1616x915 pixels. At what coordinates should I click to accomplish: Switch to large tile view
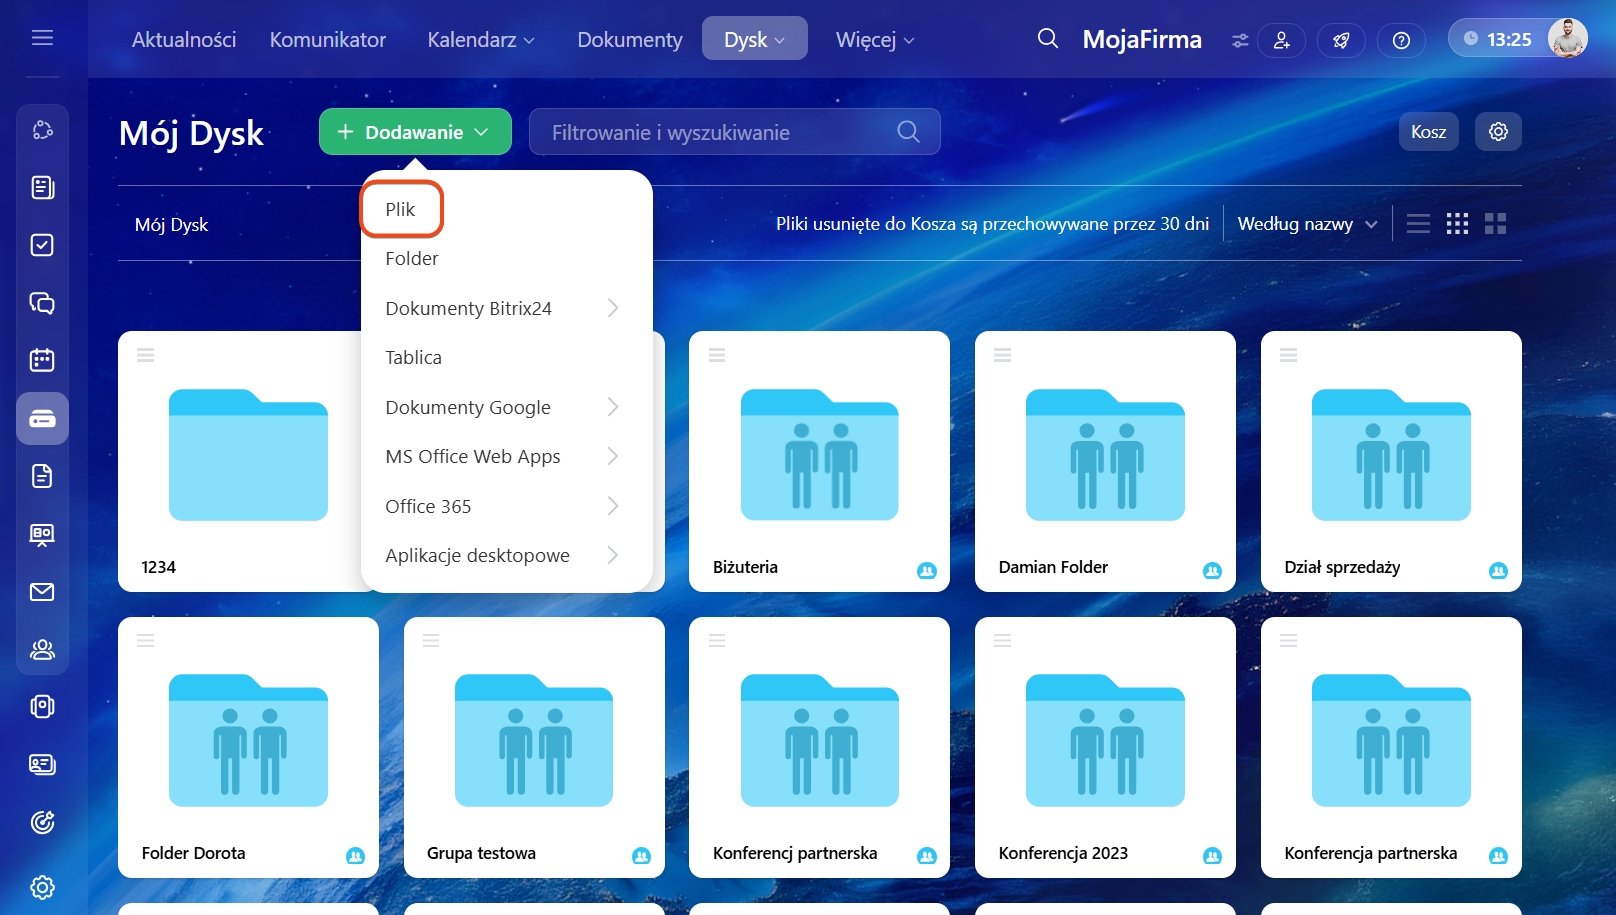pos(1495,224)
